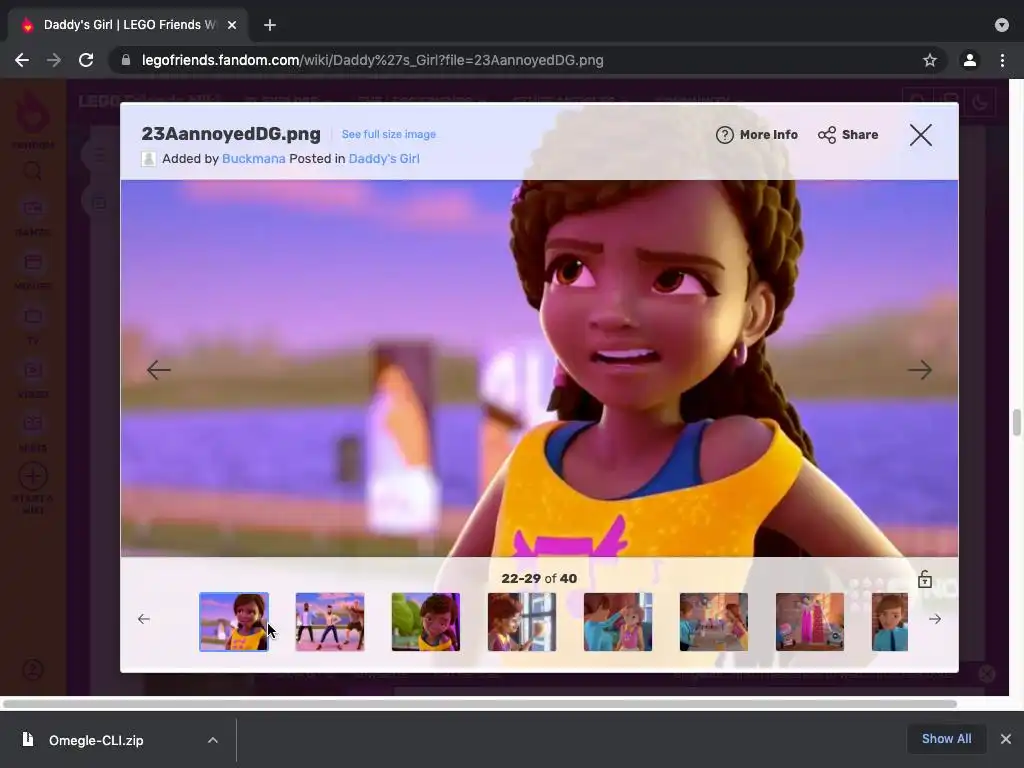This screenshot has width=1024, height=768.
Task: Click the browser back arrow button
Action: [22, 60]
